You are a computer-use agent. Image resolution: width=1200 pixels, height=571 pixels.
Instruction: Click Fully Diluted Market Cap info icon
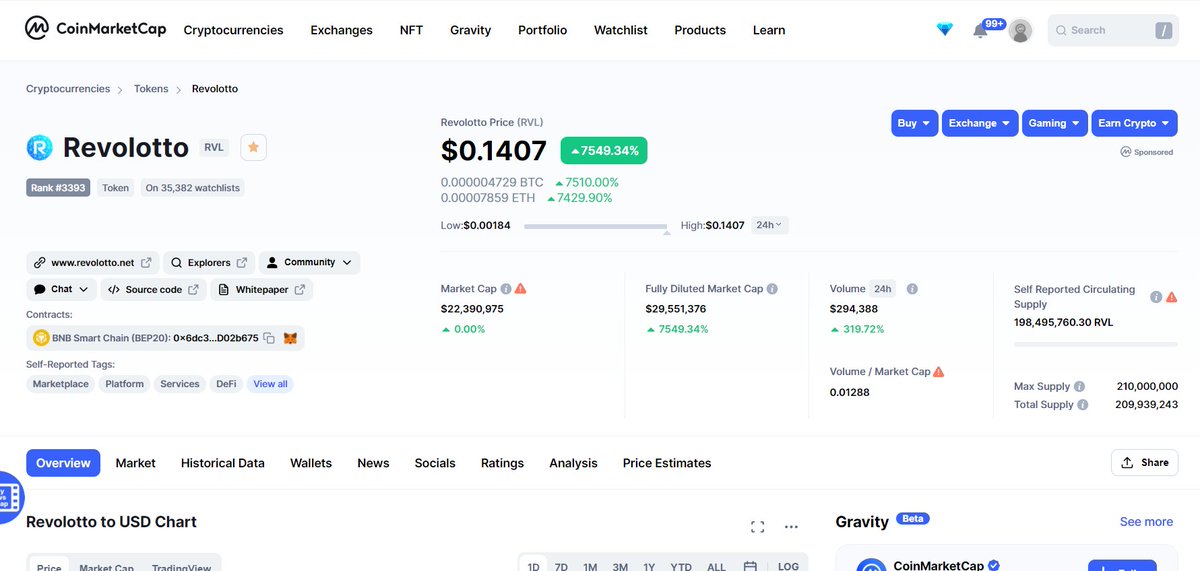pos(772,289)
